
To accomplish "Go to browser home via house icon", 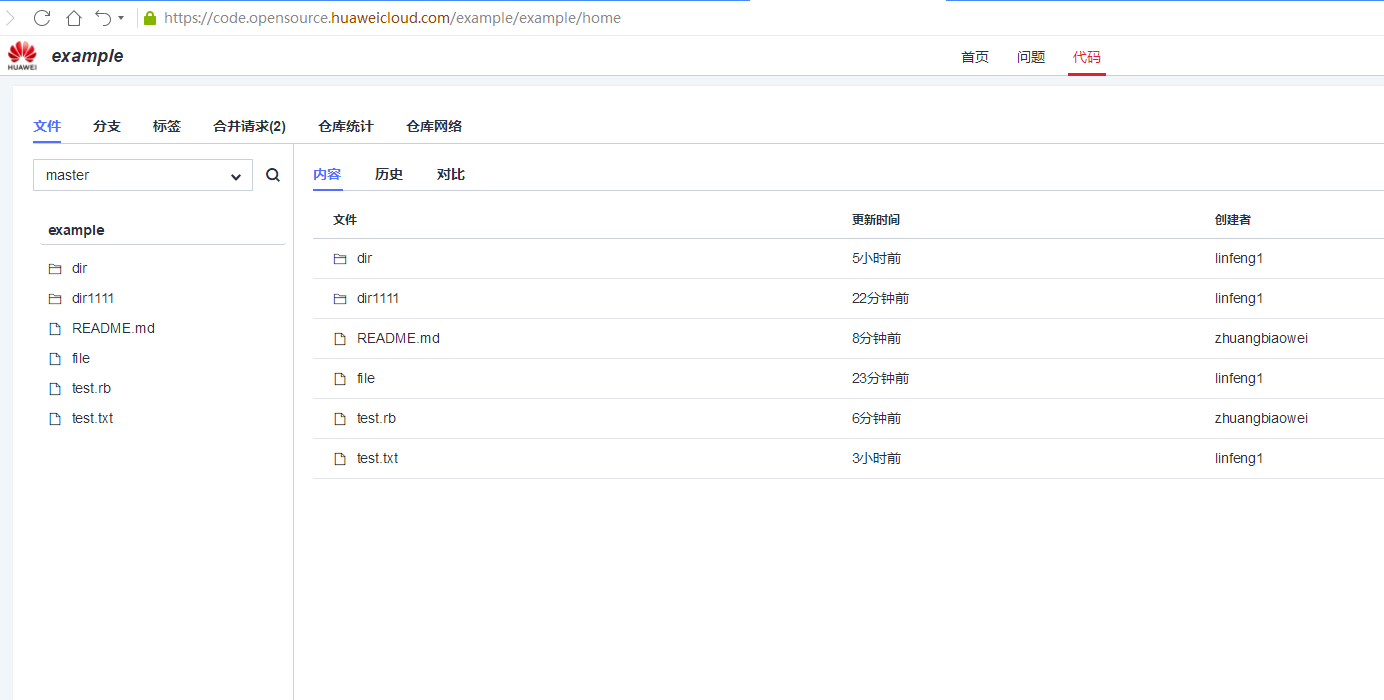I will point(74,18).
